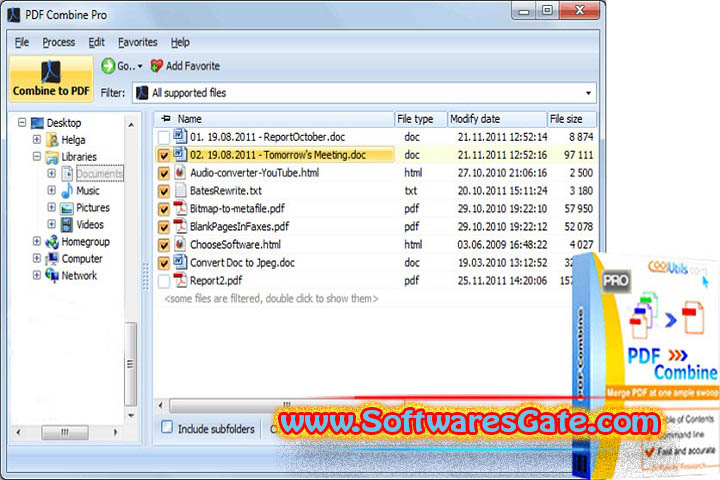
Task: Collapse the Libraries tree node
Action: tap(37, 156)
